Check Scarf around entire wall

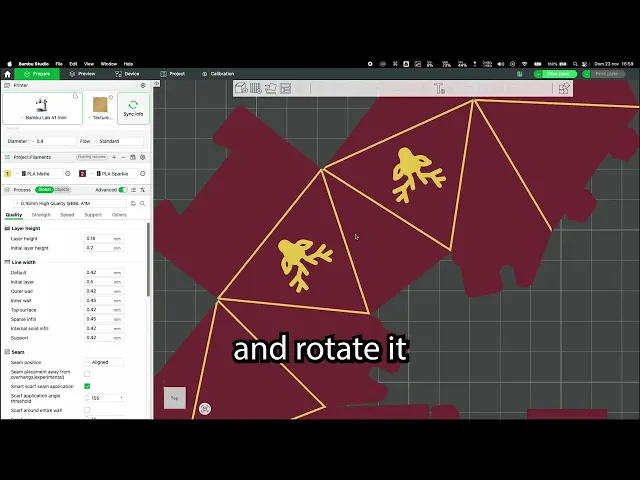coord(87,410)
